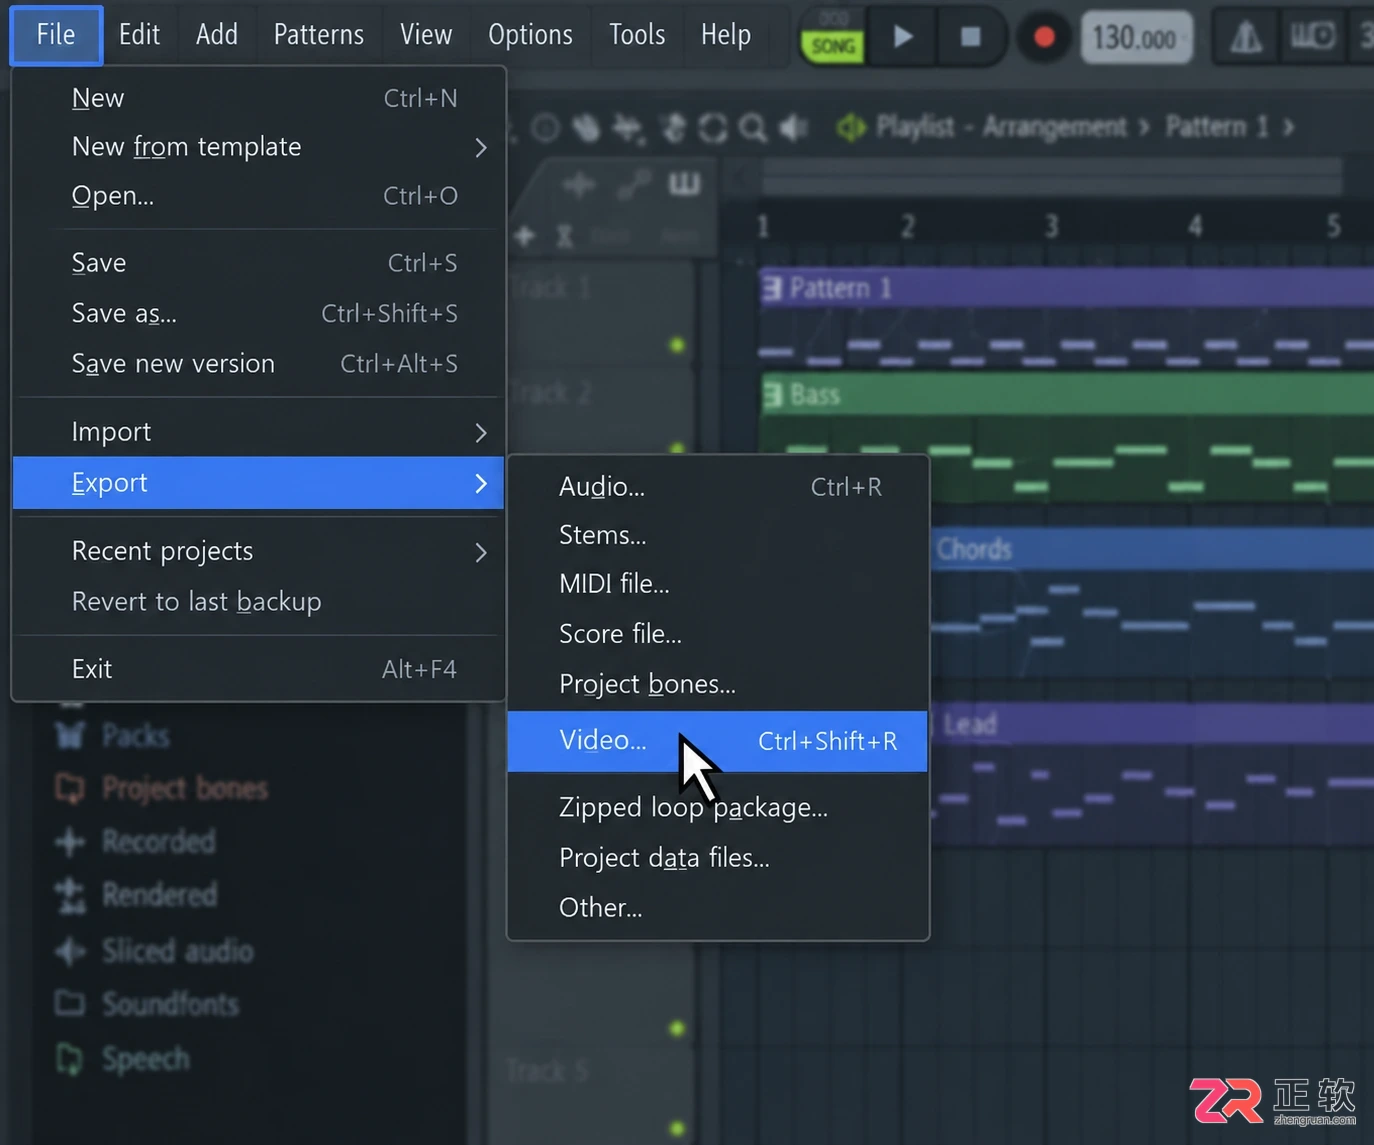This screenshot has width=1374, height=1145.
Task: Open the Edit menu
Action: click(x=139, y=35)
